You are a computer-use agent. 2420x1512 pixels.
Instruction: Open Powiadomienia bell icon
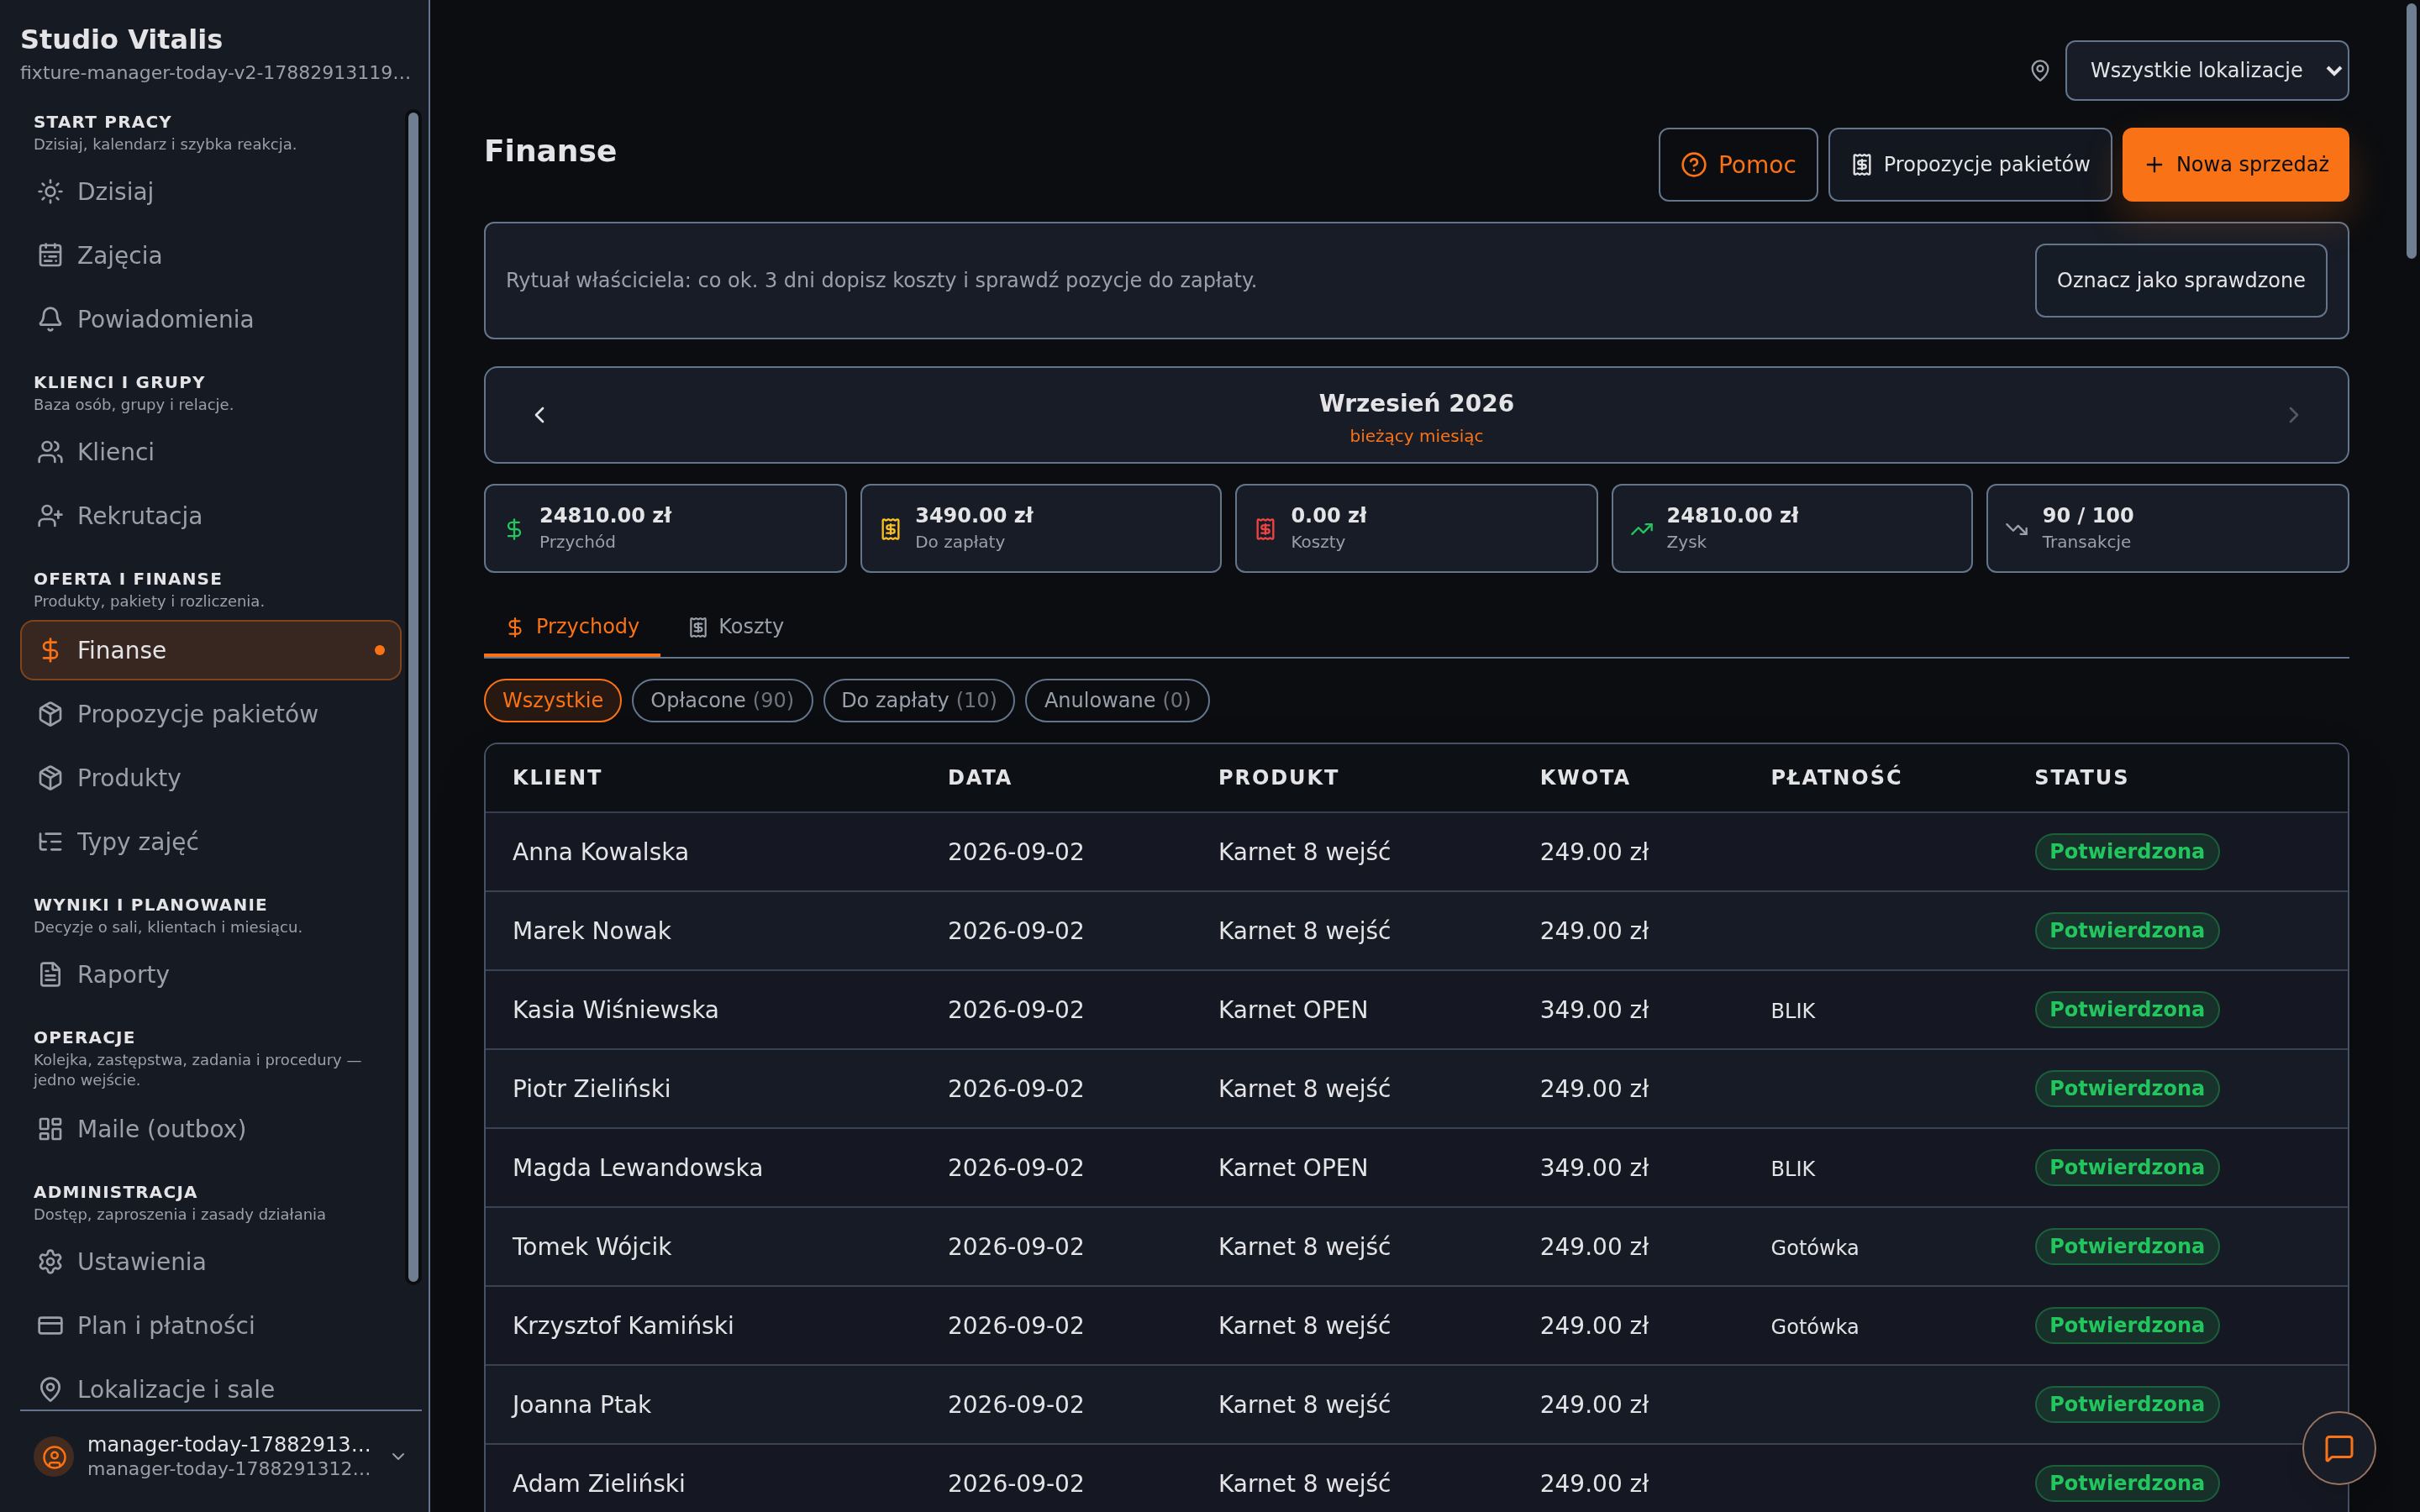(50, 319)
